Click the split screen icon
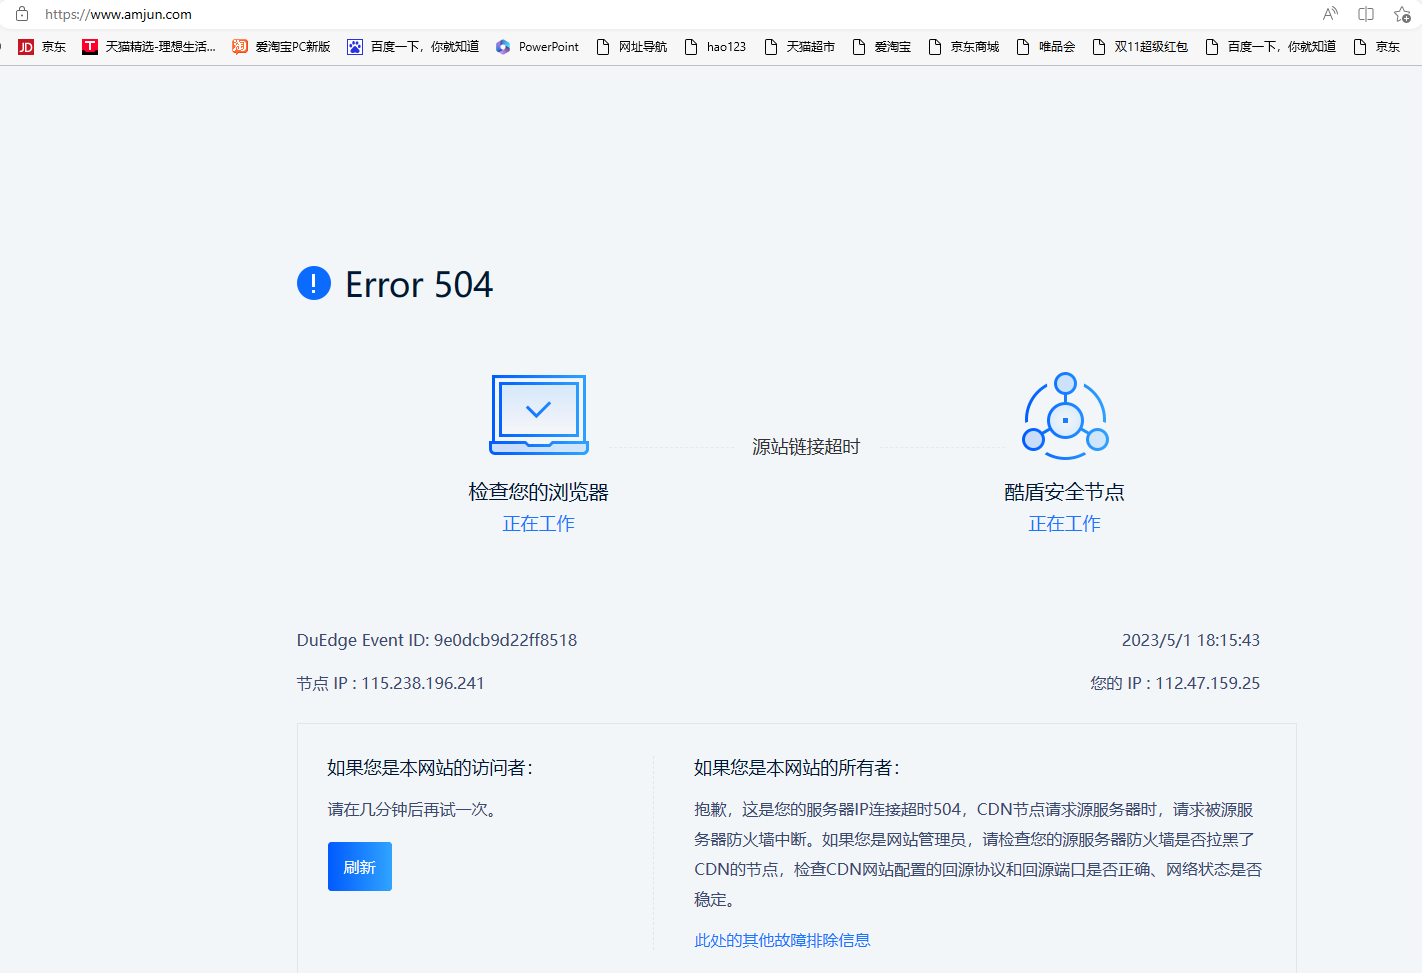Image resolution: width=1422 pixels, height=973 pixels. tap(1365, 14)
